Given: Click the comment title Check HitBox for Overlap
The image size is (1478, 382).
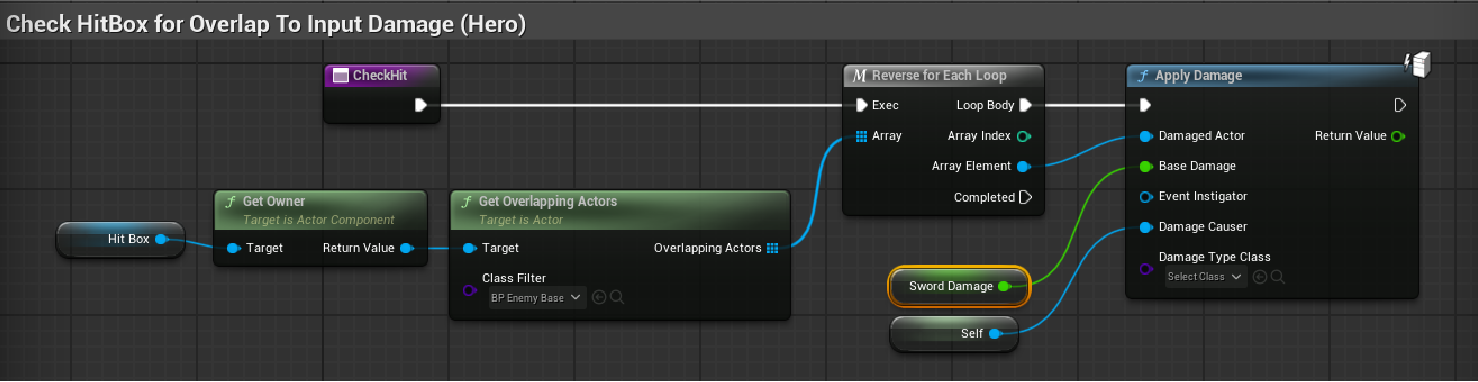Looking at the screenshot, I should point(266,25).
